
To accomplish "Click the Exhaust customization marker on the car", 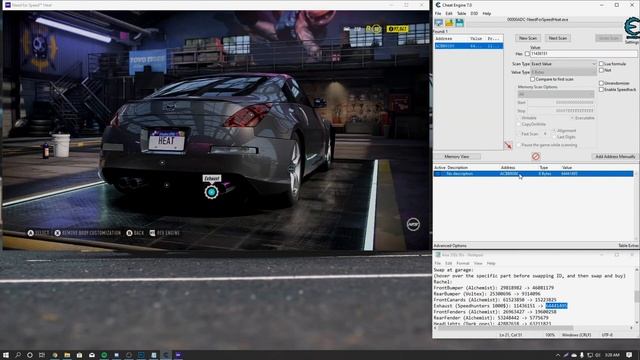I will click(x=211, y=192).
